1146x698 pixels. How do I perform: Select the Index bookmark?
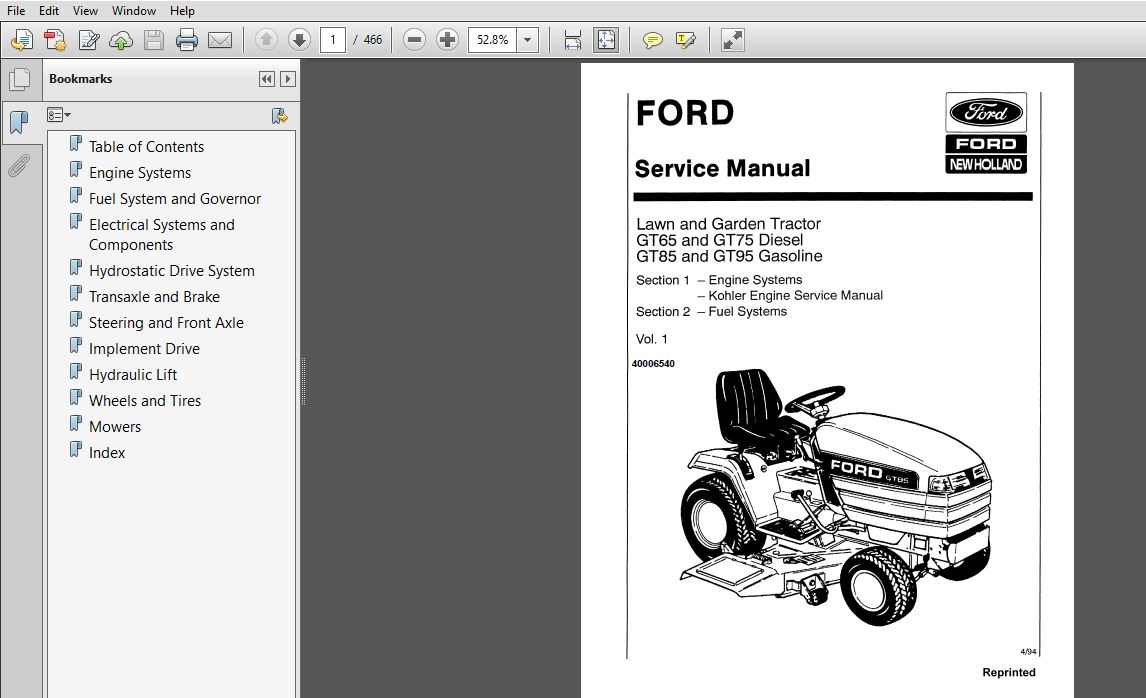coord(107,452)
